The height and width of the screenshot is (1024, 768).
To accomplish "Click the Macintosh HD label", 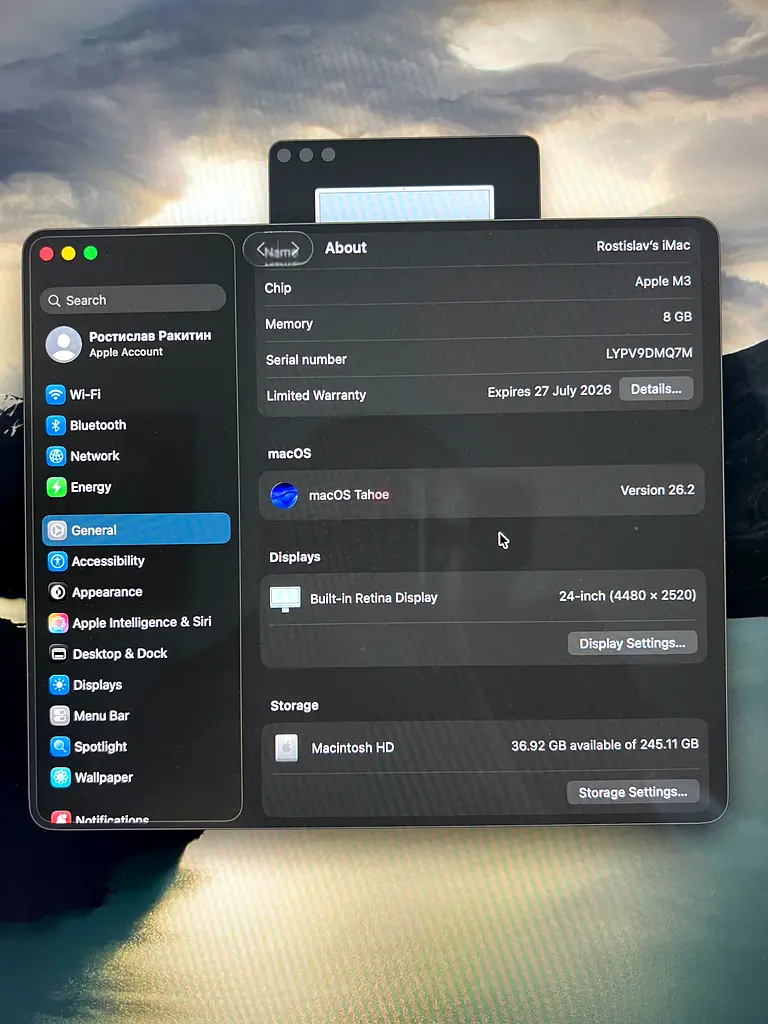I will click(x=353, y=748).
